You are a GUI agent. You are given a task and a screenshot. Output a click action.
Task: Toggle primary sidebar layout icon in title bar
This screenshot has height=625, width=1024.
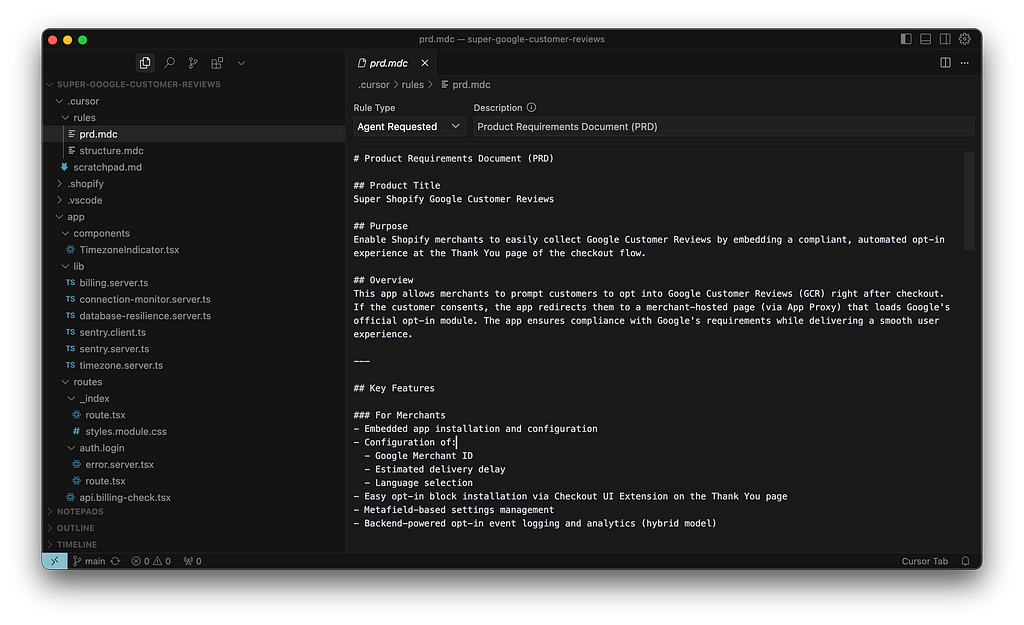click(906, 39)
